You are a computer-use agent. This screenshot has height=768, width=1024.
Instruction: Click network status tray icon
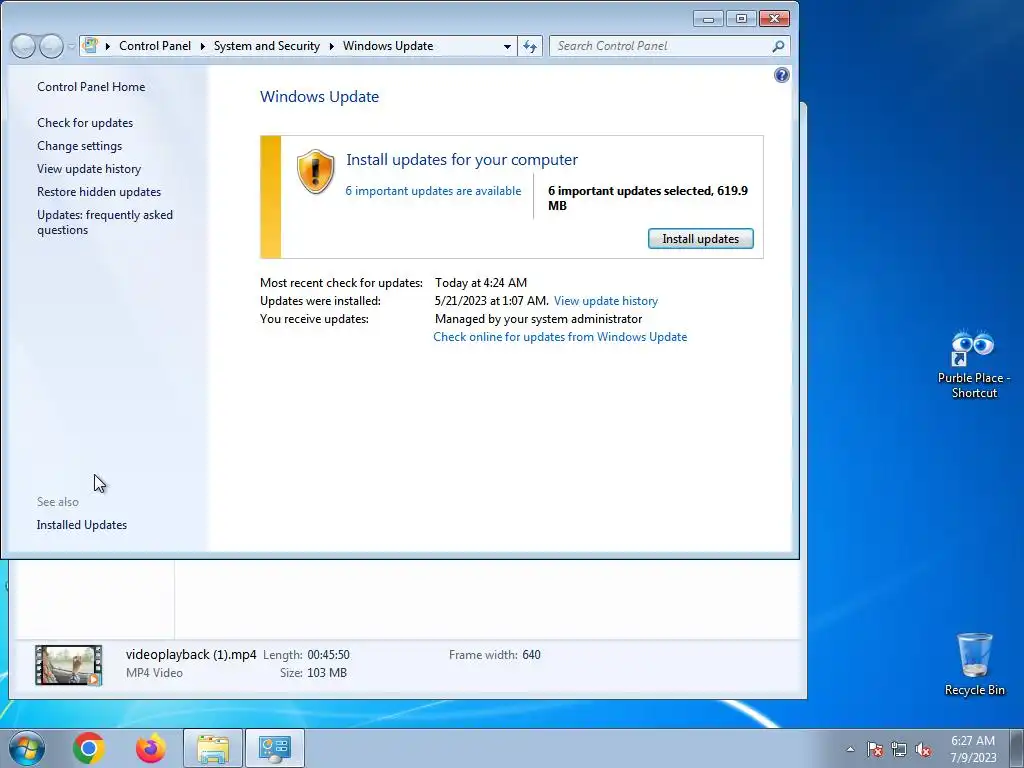[x=899, y=749]
